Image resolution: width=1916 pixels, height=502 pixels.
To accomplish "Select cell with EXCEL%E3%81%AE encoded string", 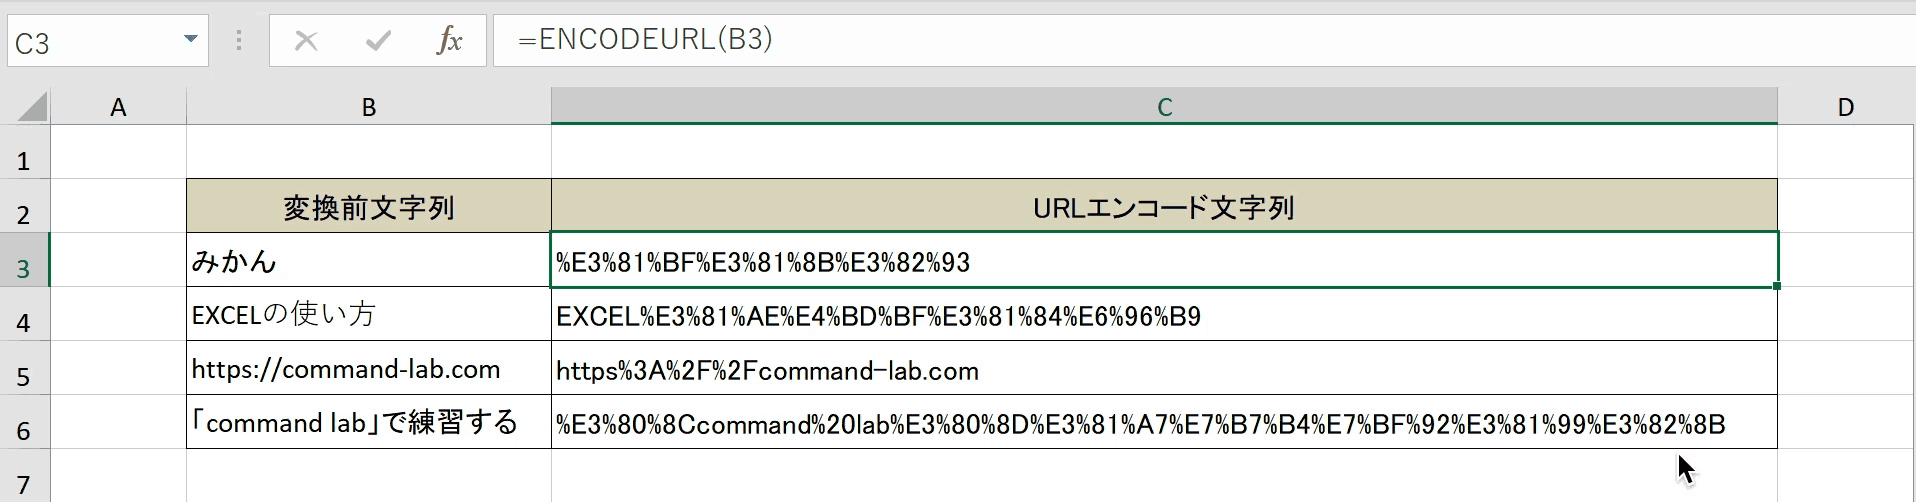I will 1164,315.
